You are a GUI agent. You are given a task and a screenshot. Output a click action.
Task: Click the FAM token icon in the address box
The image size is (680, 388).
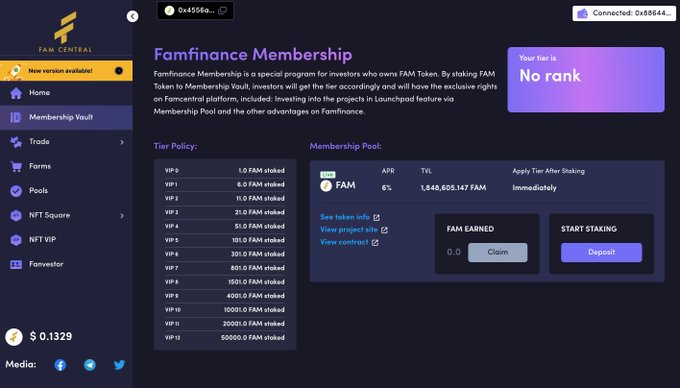pos(169,10)
